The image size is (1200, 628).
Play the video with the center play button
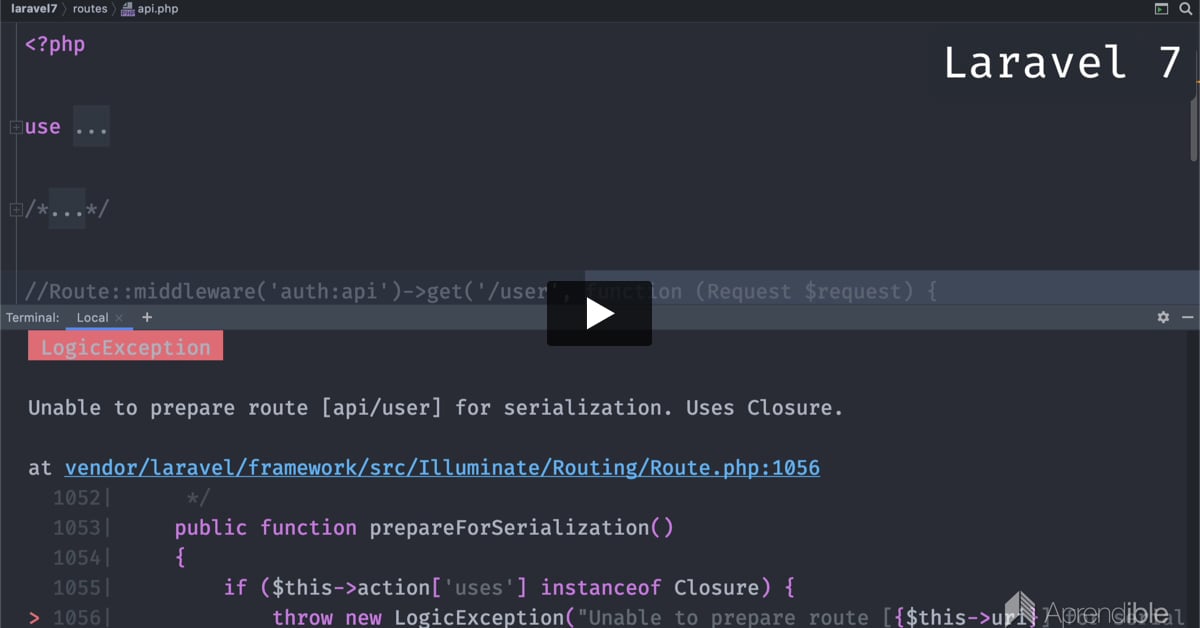coord(599,313)
